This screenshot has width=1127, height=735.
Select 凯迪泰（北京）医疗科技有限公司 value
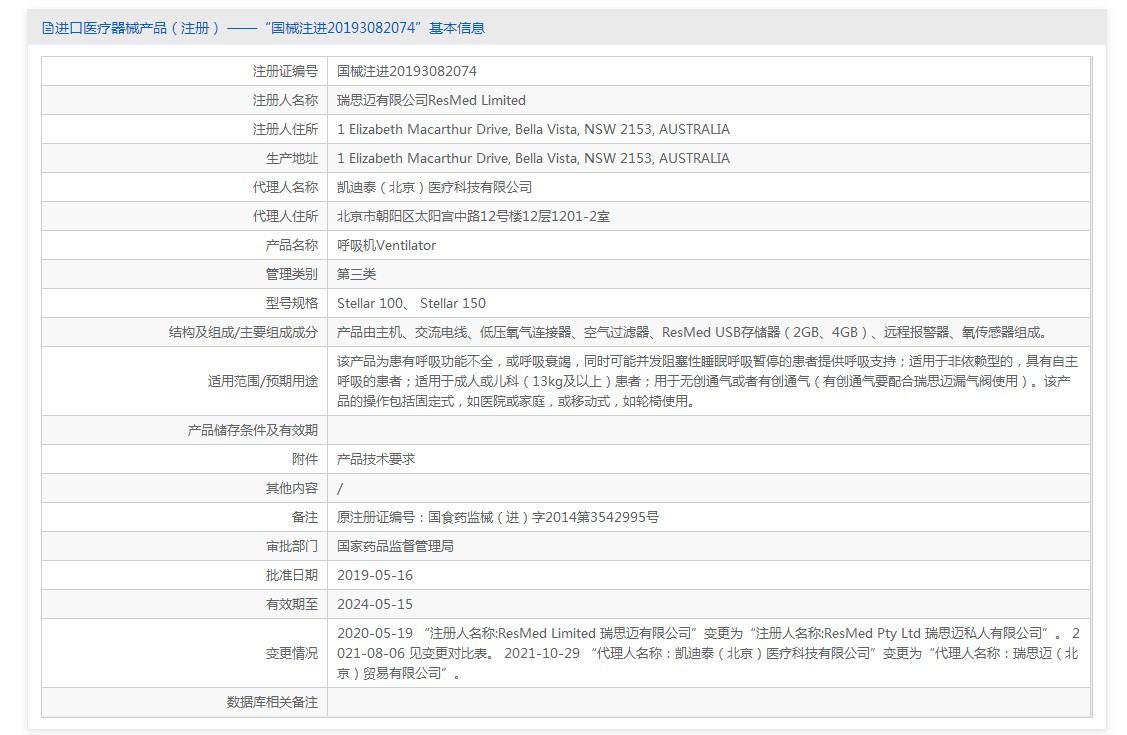(x=435, y=187)
